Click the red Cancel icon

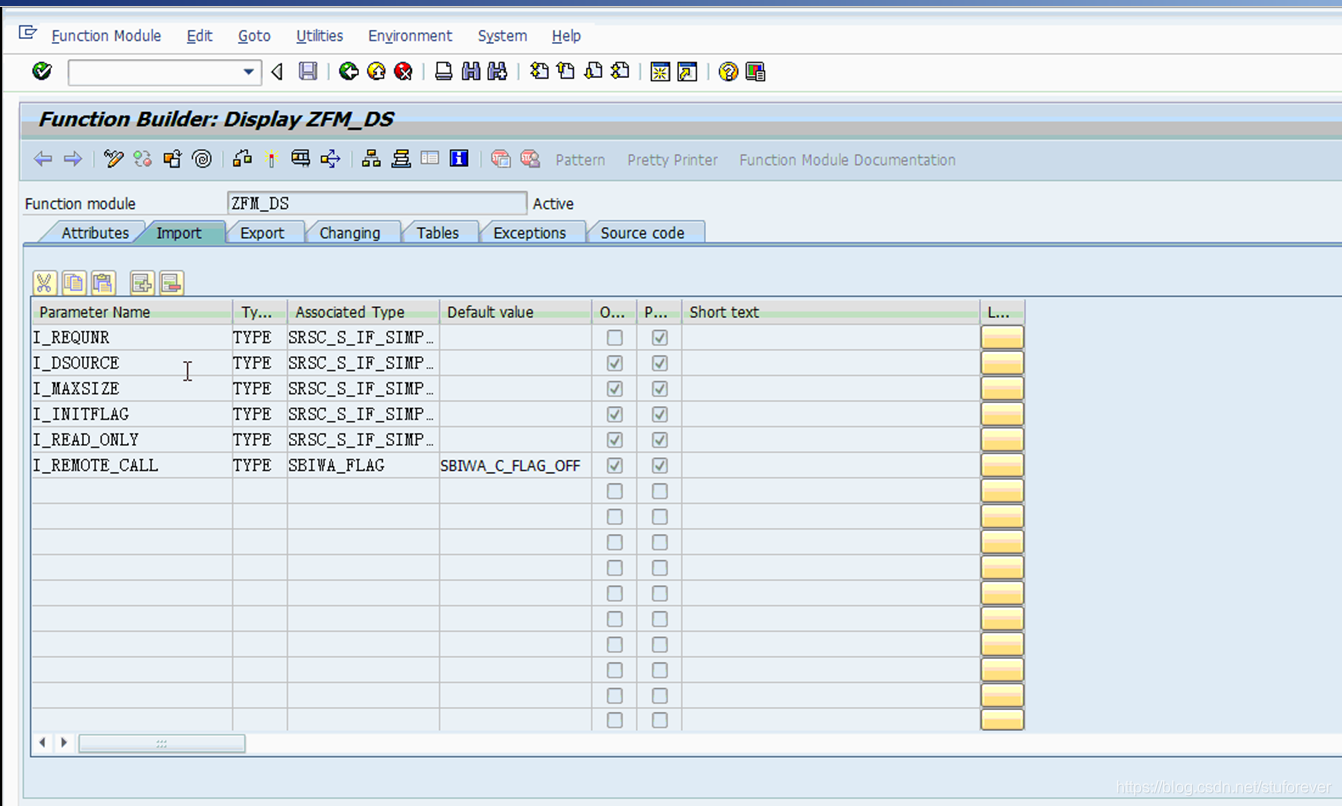click(403, 71)
